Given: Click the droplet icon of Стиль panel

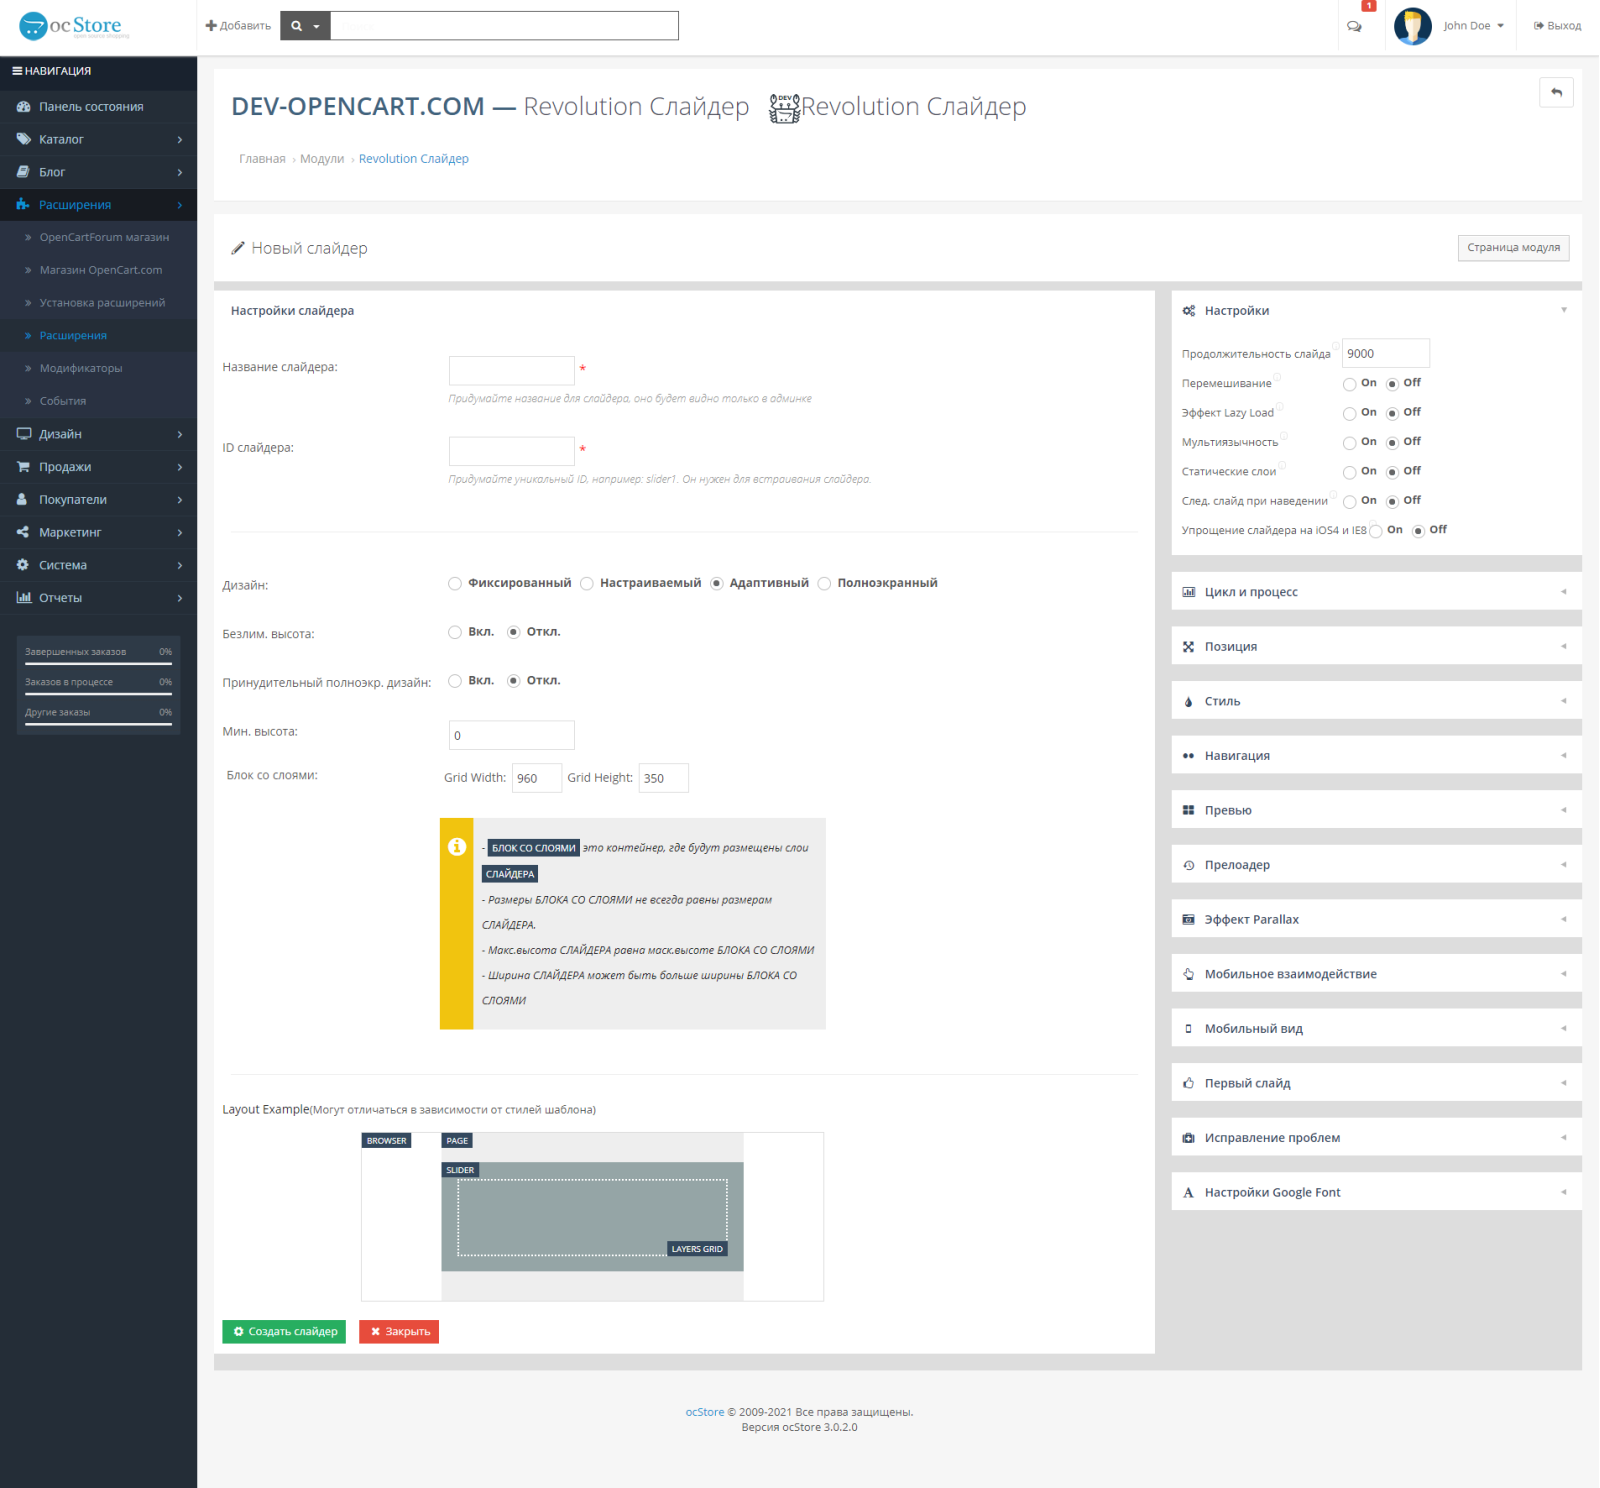Looking at the screenshot, I should [1188, 702].
